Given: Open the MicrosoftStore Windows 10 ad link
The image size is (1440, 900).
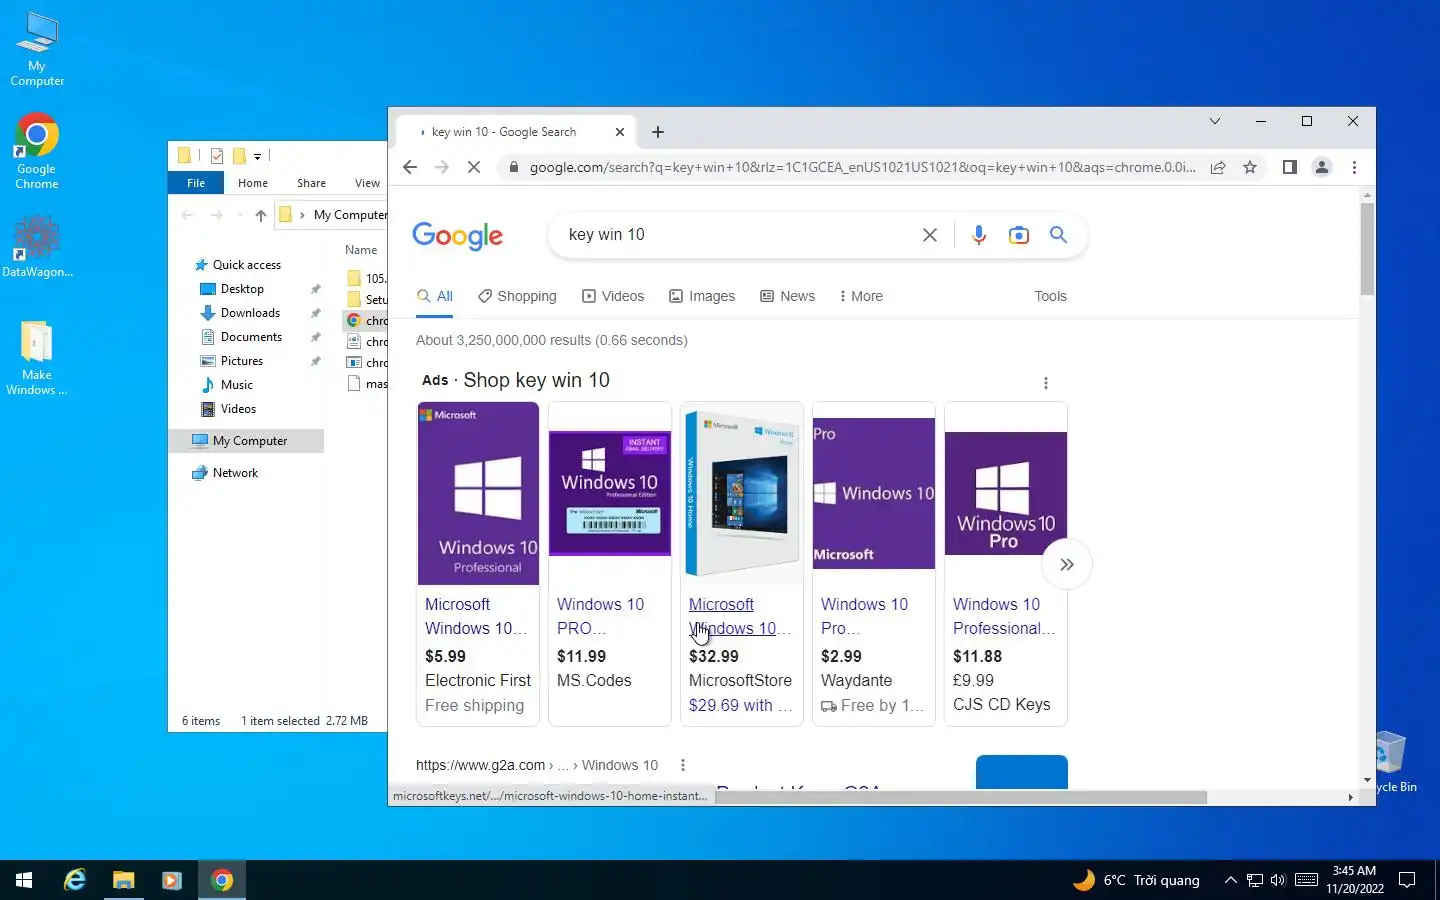Looking at the screenshot, I should point(740,616).
